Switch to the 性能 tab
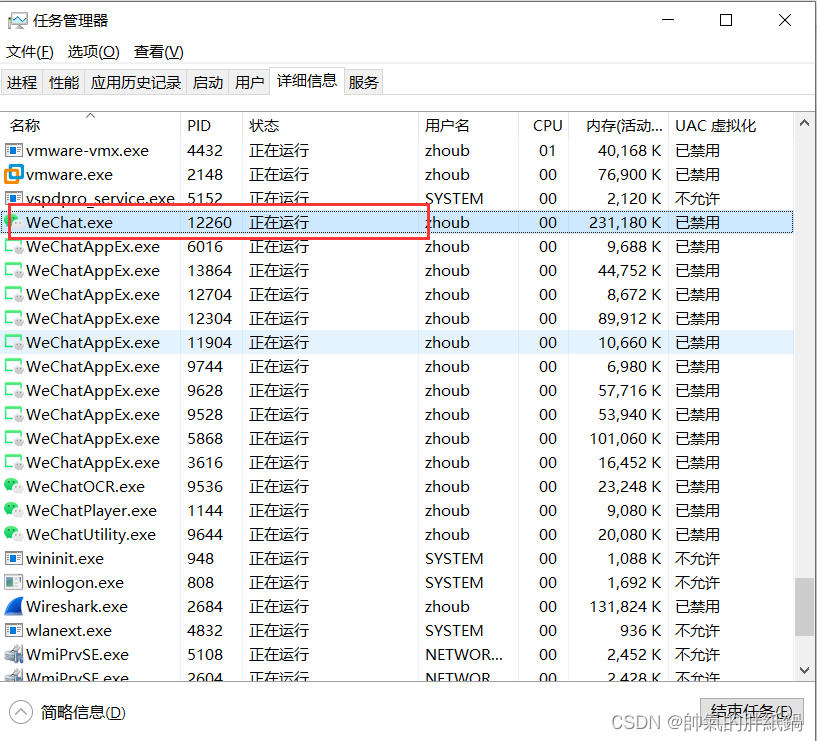 (x=64, y=82)
